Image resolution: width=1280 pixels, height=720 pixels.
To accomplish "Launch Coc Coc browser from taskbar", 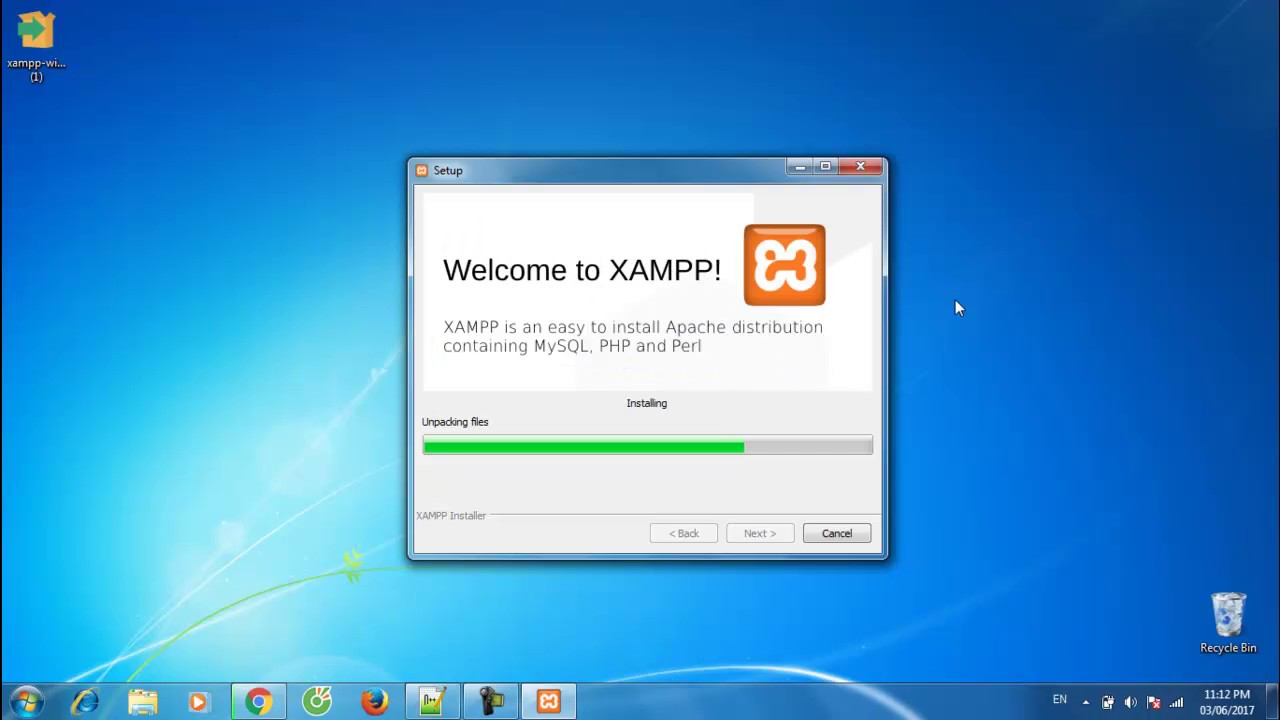I will tap(317, 702).
